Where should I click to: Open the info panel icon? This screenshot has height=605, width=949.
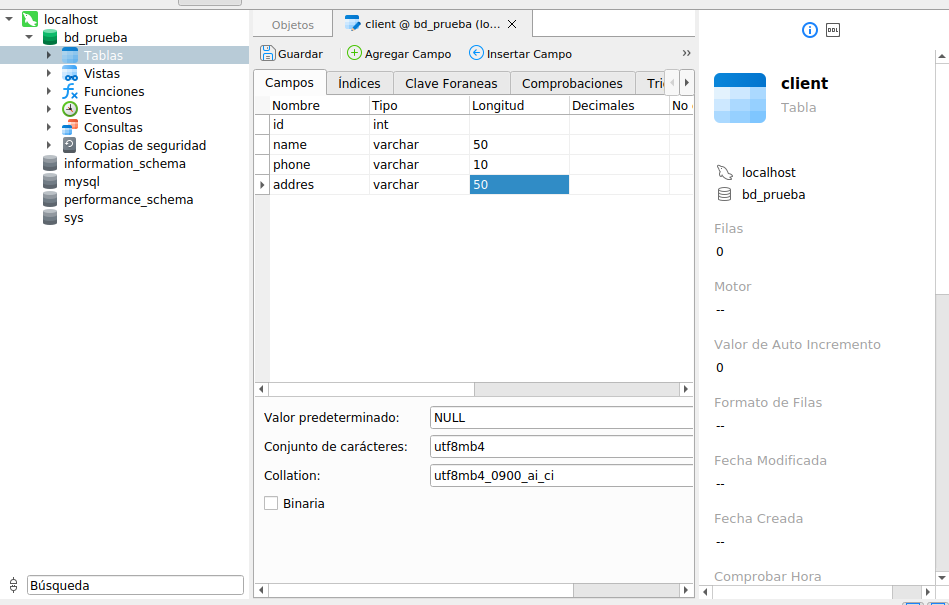coord(810,30)
